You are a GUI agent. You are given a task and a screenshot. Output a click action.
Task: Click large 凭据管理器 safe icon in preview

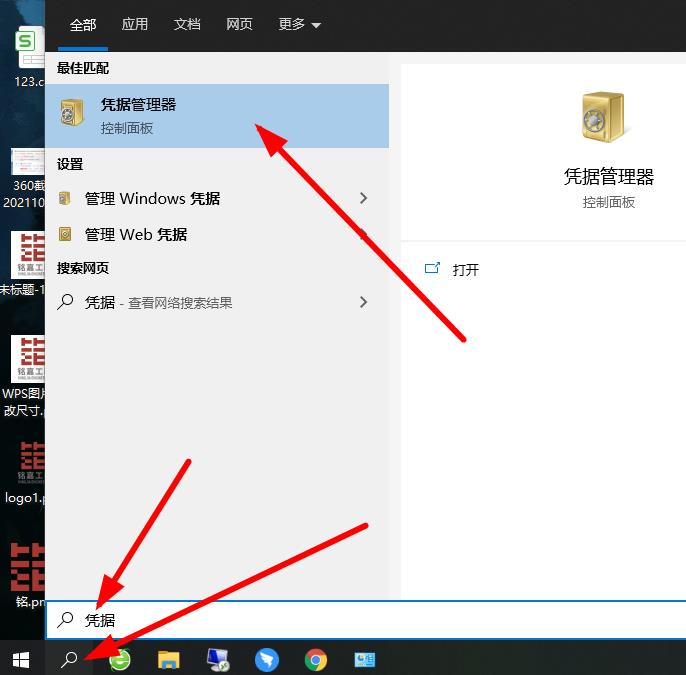[x=608, y=116]
